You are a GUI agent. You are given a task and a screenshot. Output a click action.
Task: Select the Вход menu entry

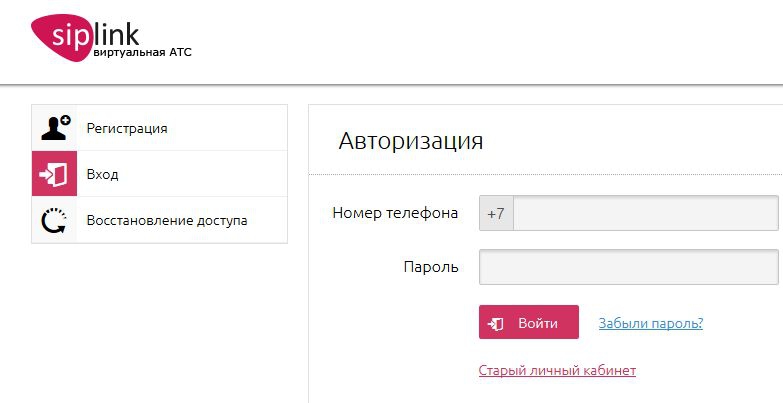102,174
